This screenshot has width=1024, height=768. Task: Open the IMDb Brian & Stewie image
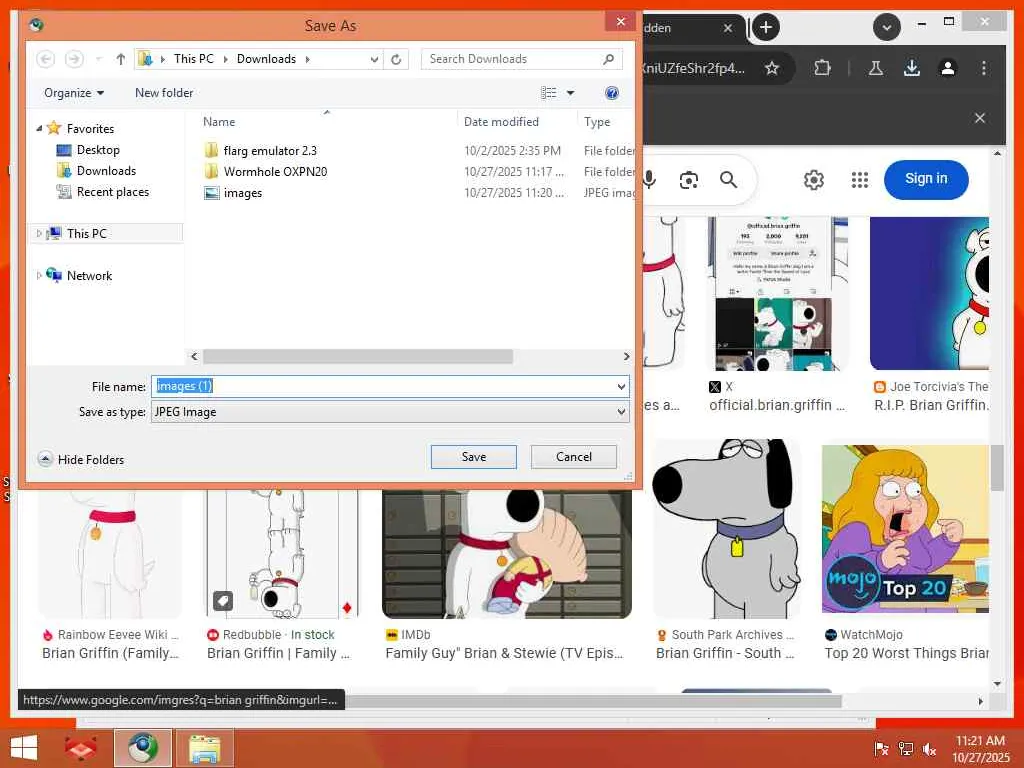507,552
